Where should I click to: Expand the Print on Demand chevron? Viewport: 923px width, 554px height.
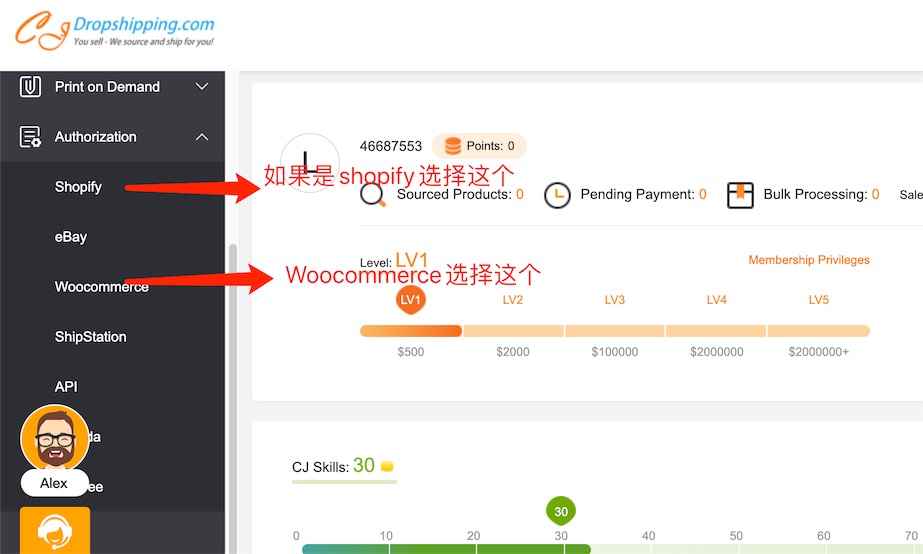[202, 87]
